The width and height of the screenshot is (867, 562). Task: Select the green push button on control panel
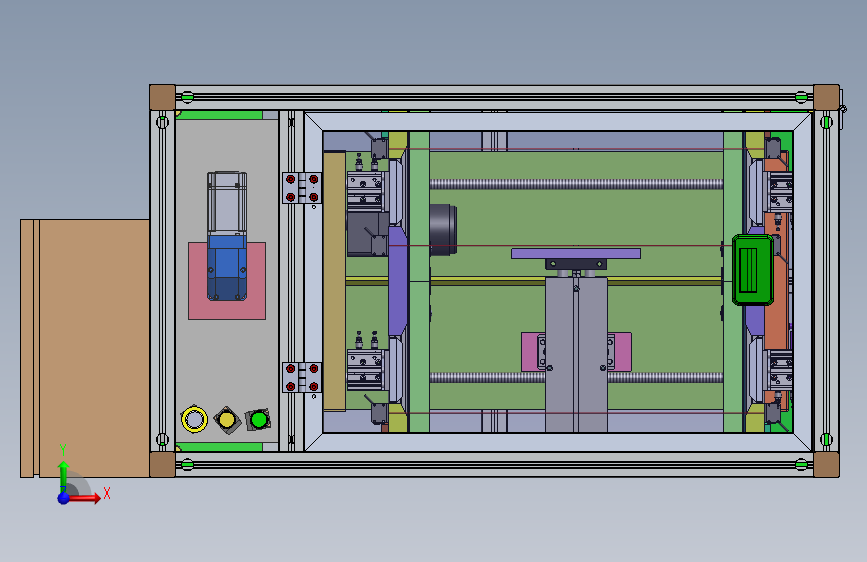[x=258, y=420]
